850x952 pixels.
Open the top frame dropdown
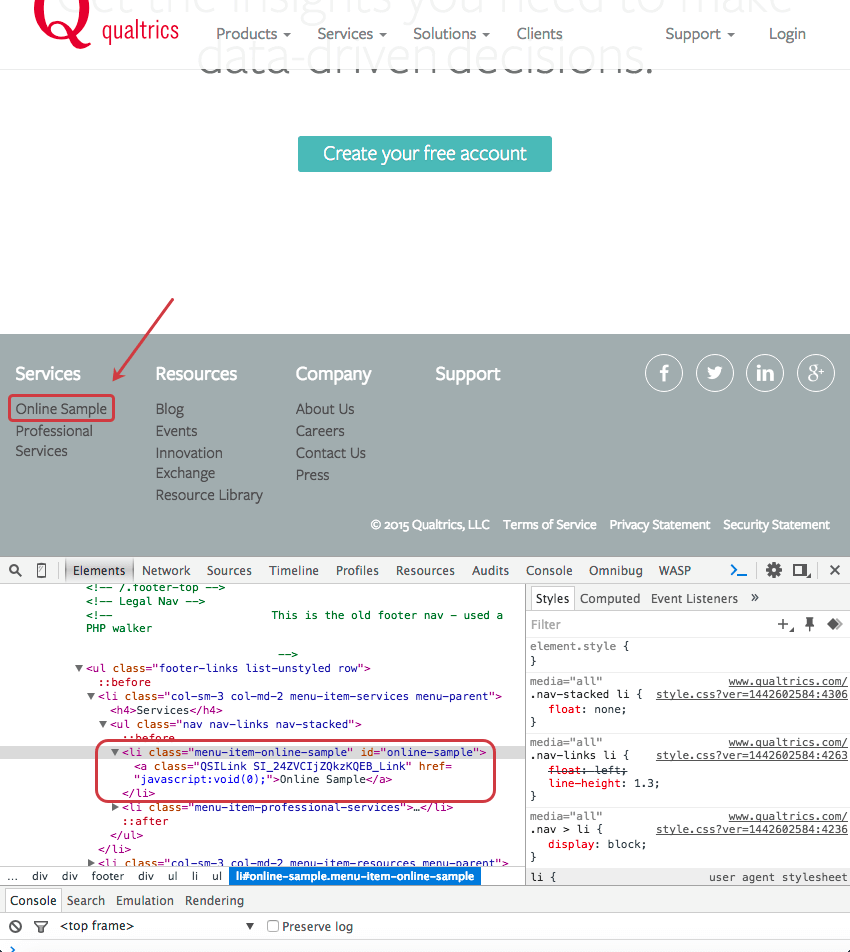[150, 926]
